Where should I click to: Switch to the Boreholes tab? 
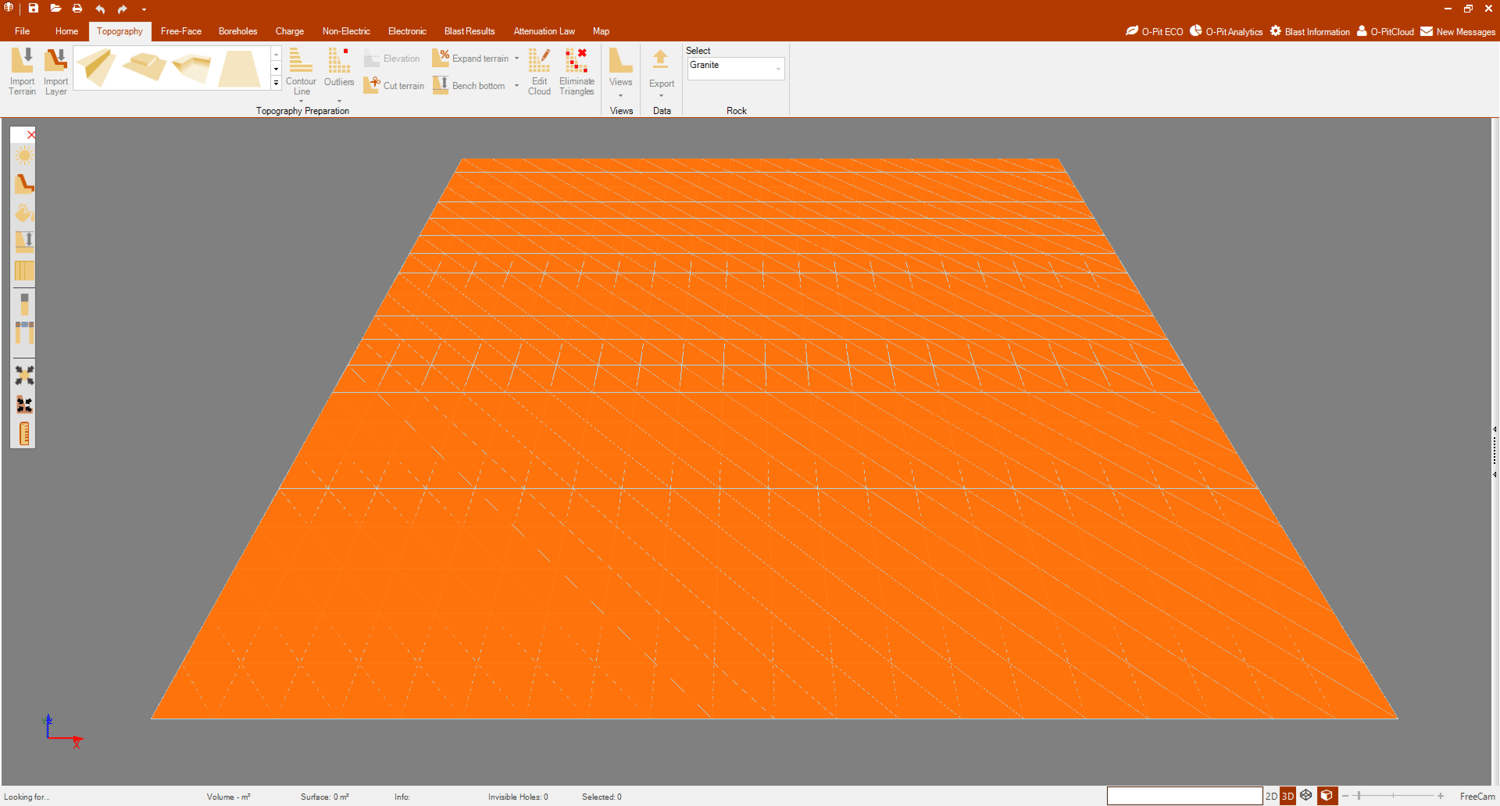(x=238, y=31)
